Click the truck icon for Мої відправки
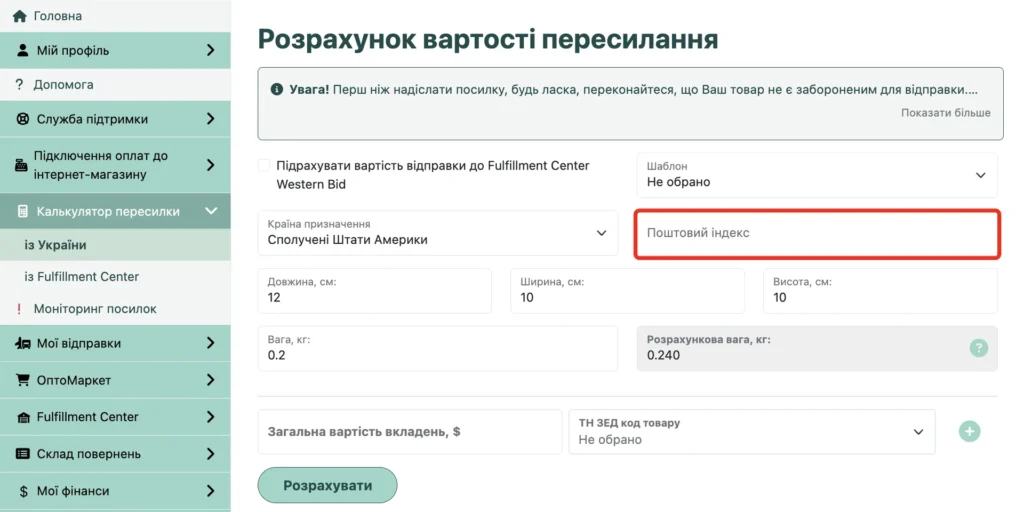Screen dimensions: 1024x512 point(23,344)
